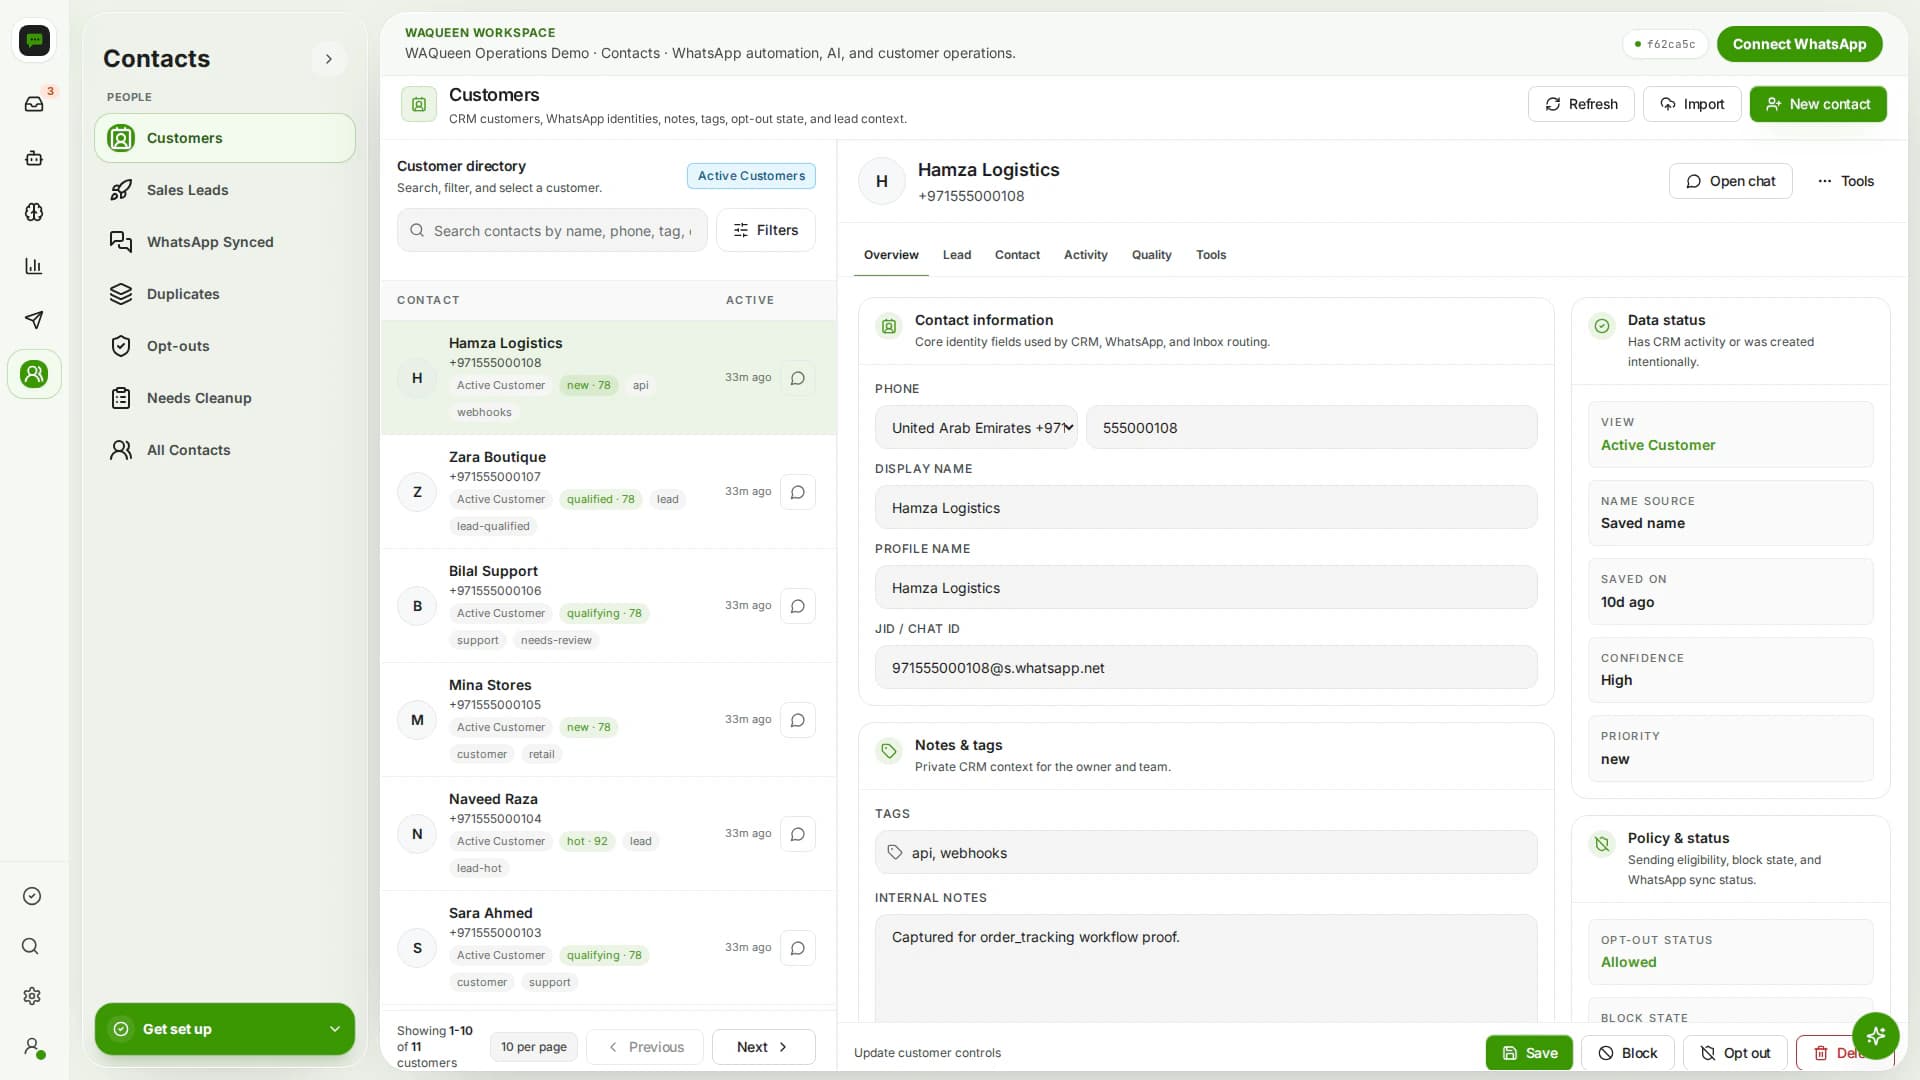Open the analytics bar chart icon

click(34, 266)
